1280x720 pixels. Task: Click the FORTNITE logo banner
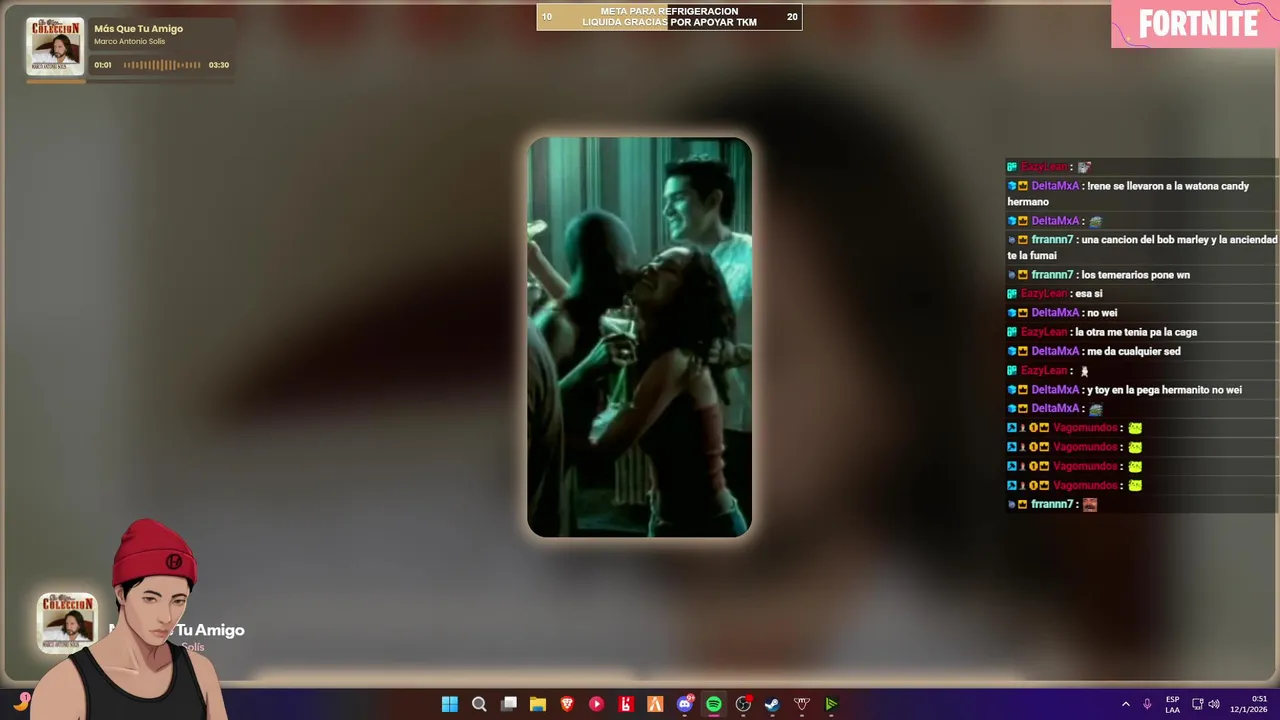click(1196, 24)
